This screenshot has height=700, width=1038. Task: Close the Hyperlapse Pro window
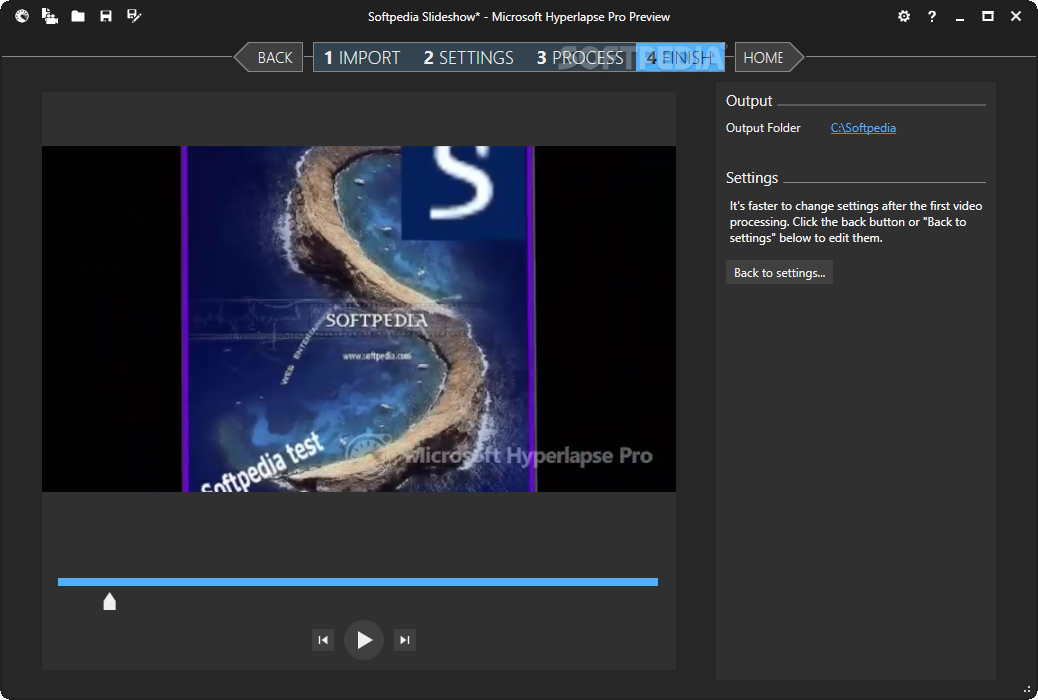click(1016, 17)
